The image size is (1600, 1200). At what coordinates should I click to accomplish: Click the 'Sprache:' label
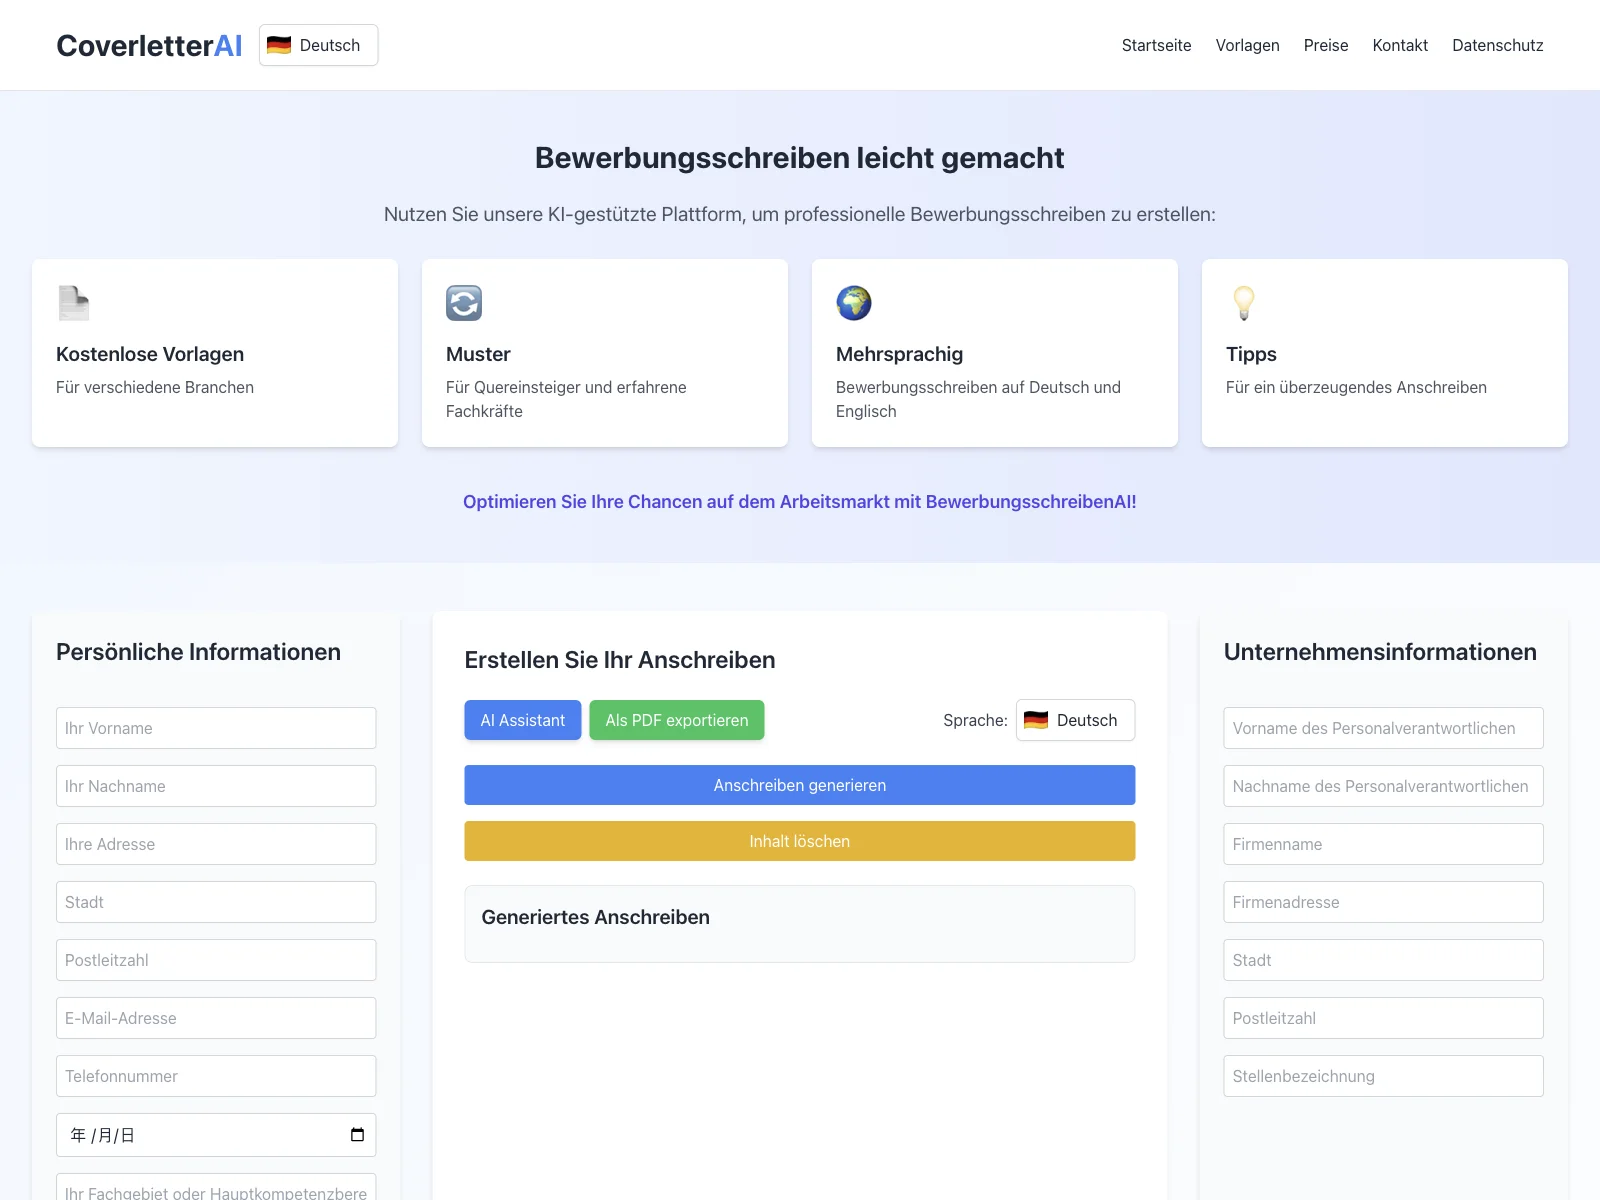[x=975, y=720]
